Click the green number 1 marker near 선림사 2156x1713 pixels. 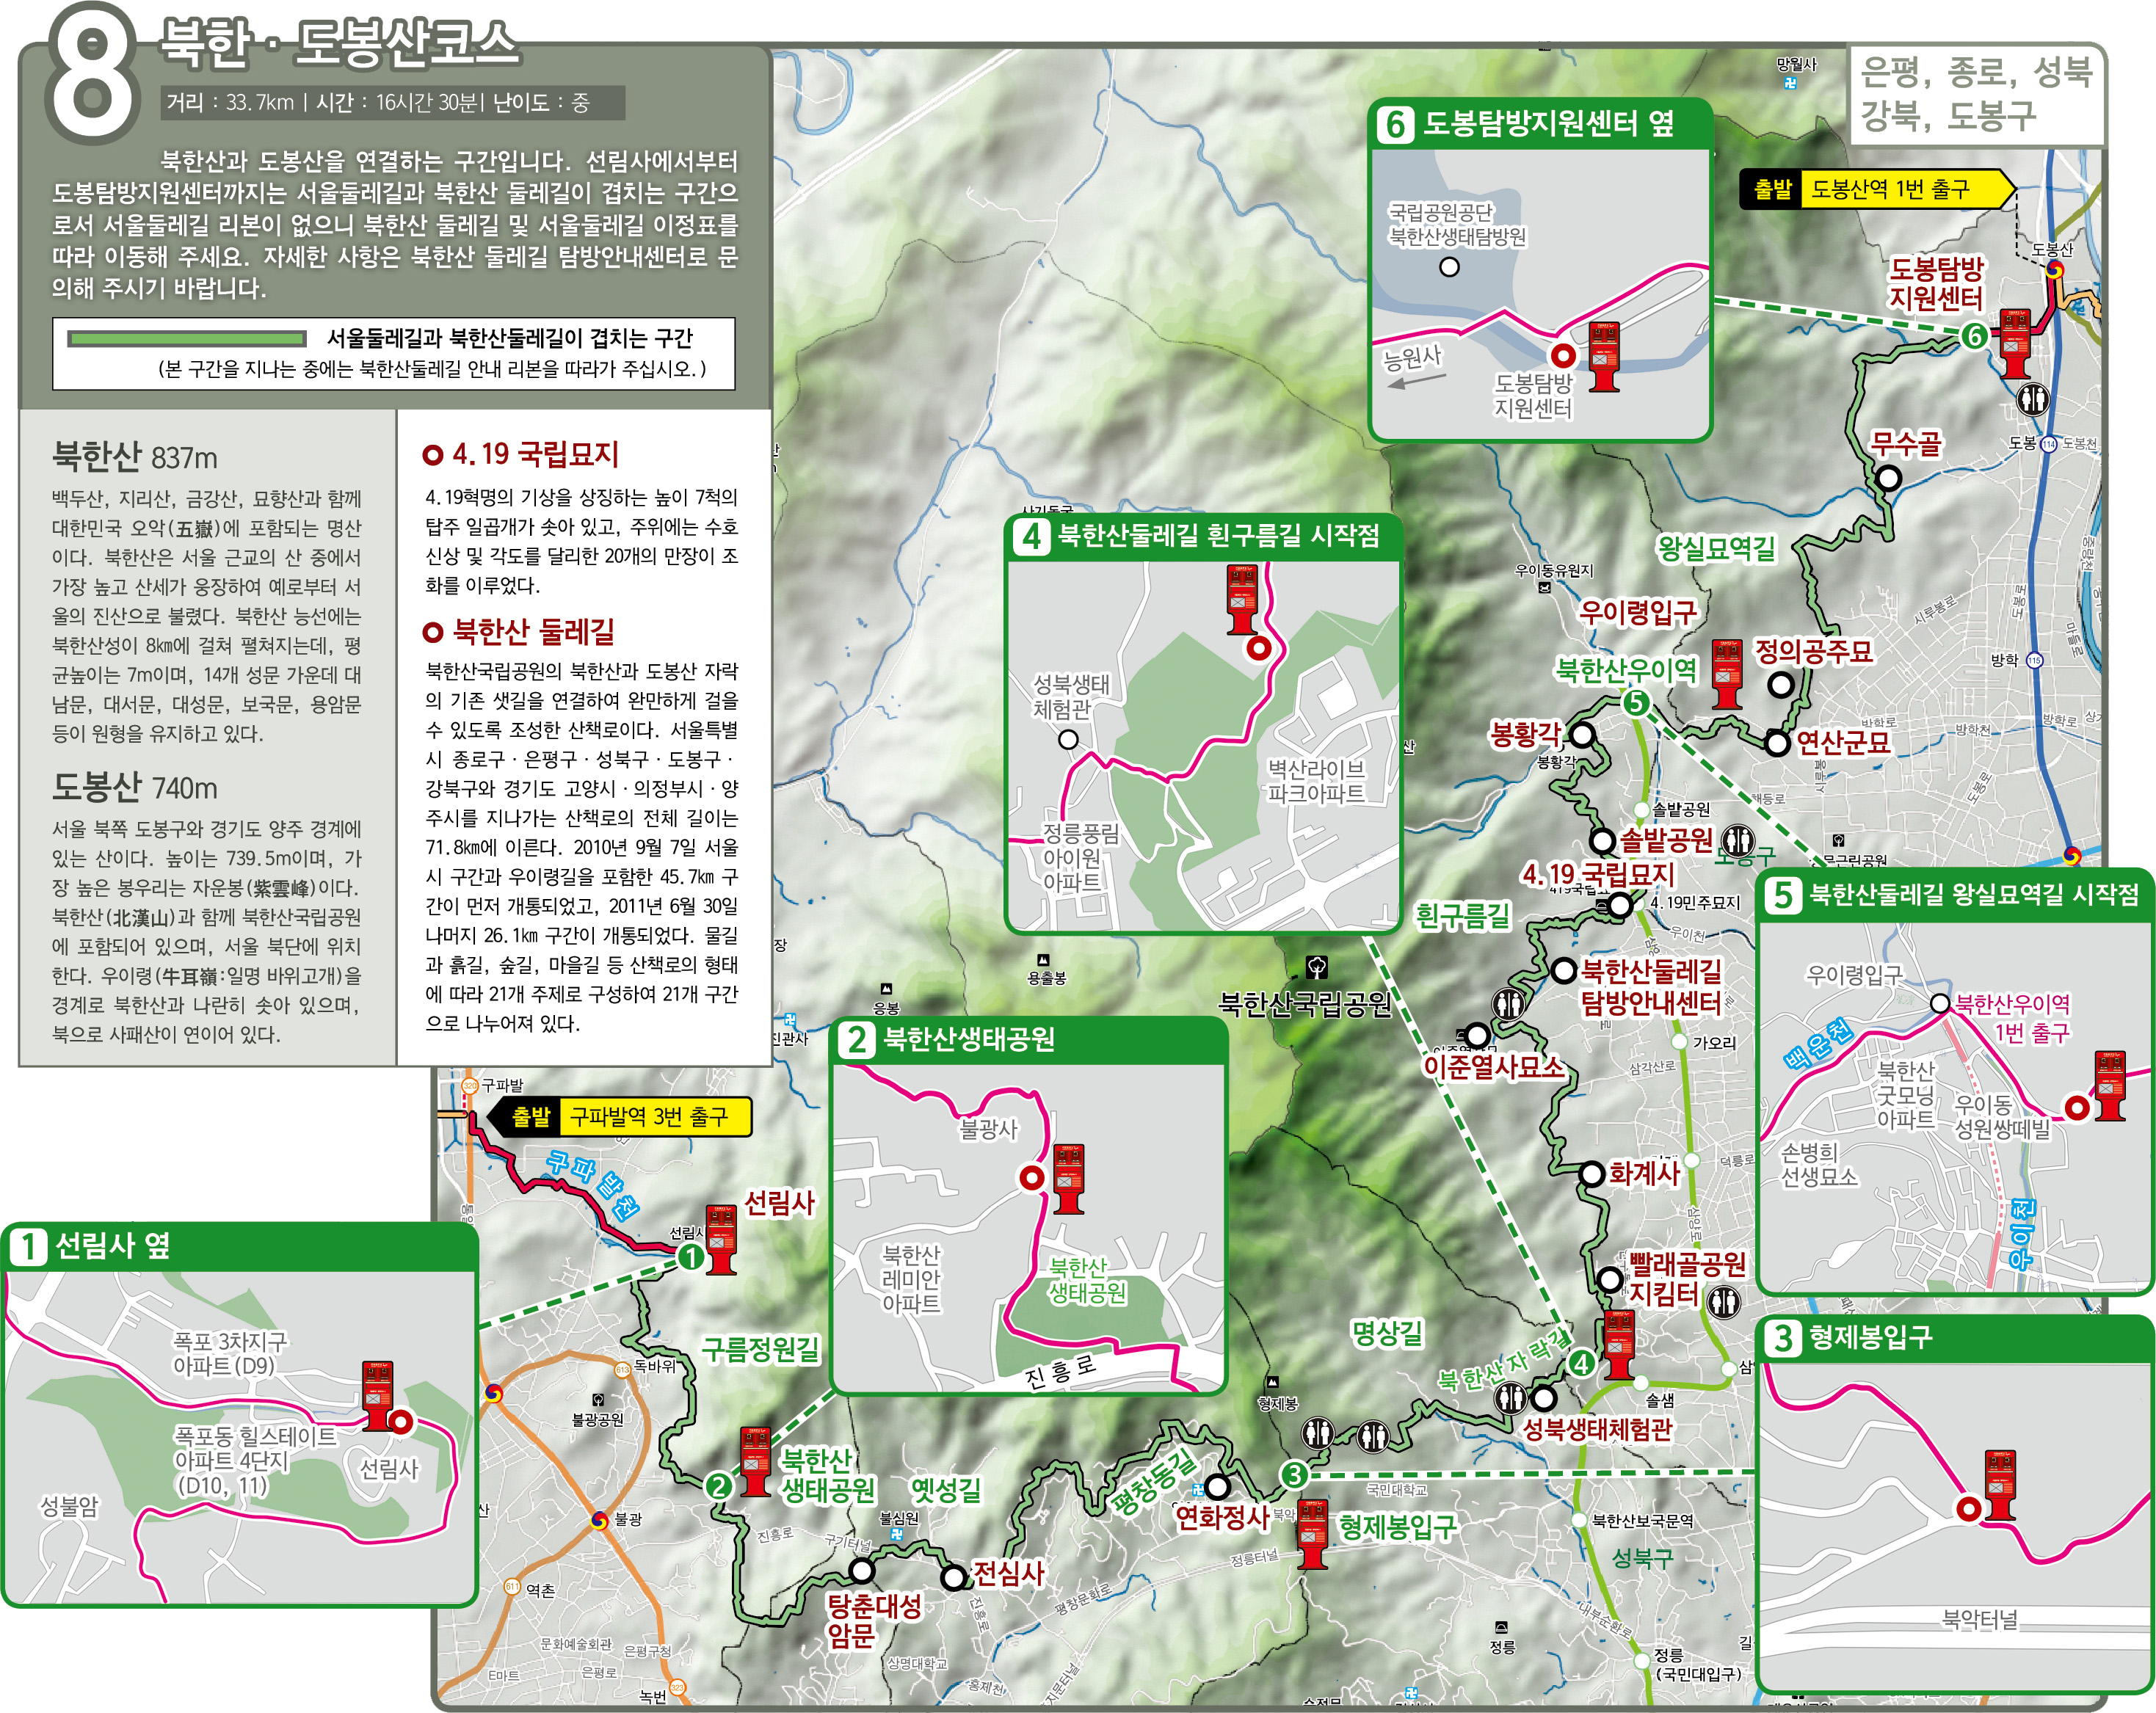tap(690, 1257)
